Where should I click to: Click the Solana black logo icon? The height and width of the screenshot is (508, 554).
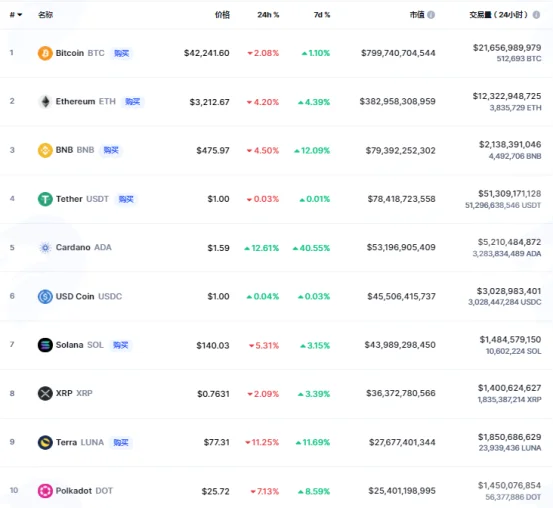tap(45, 345)
